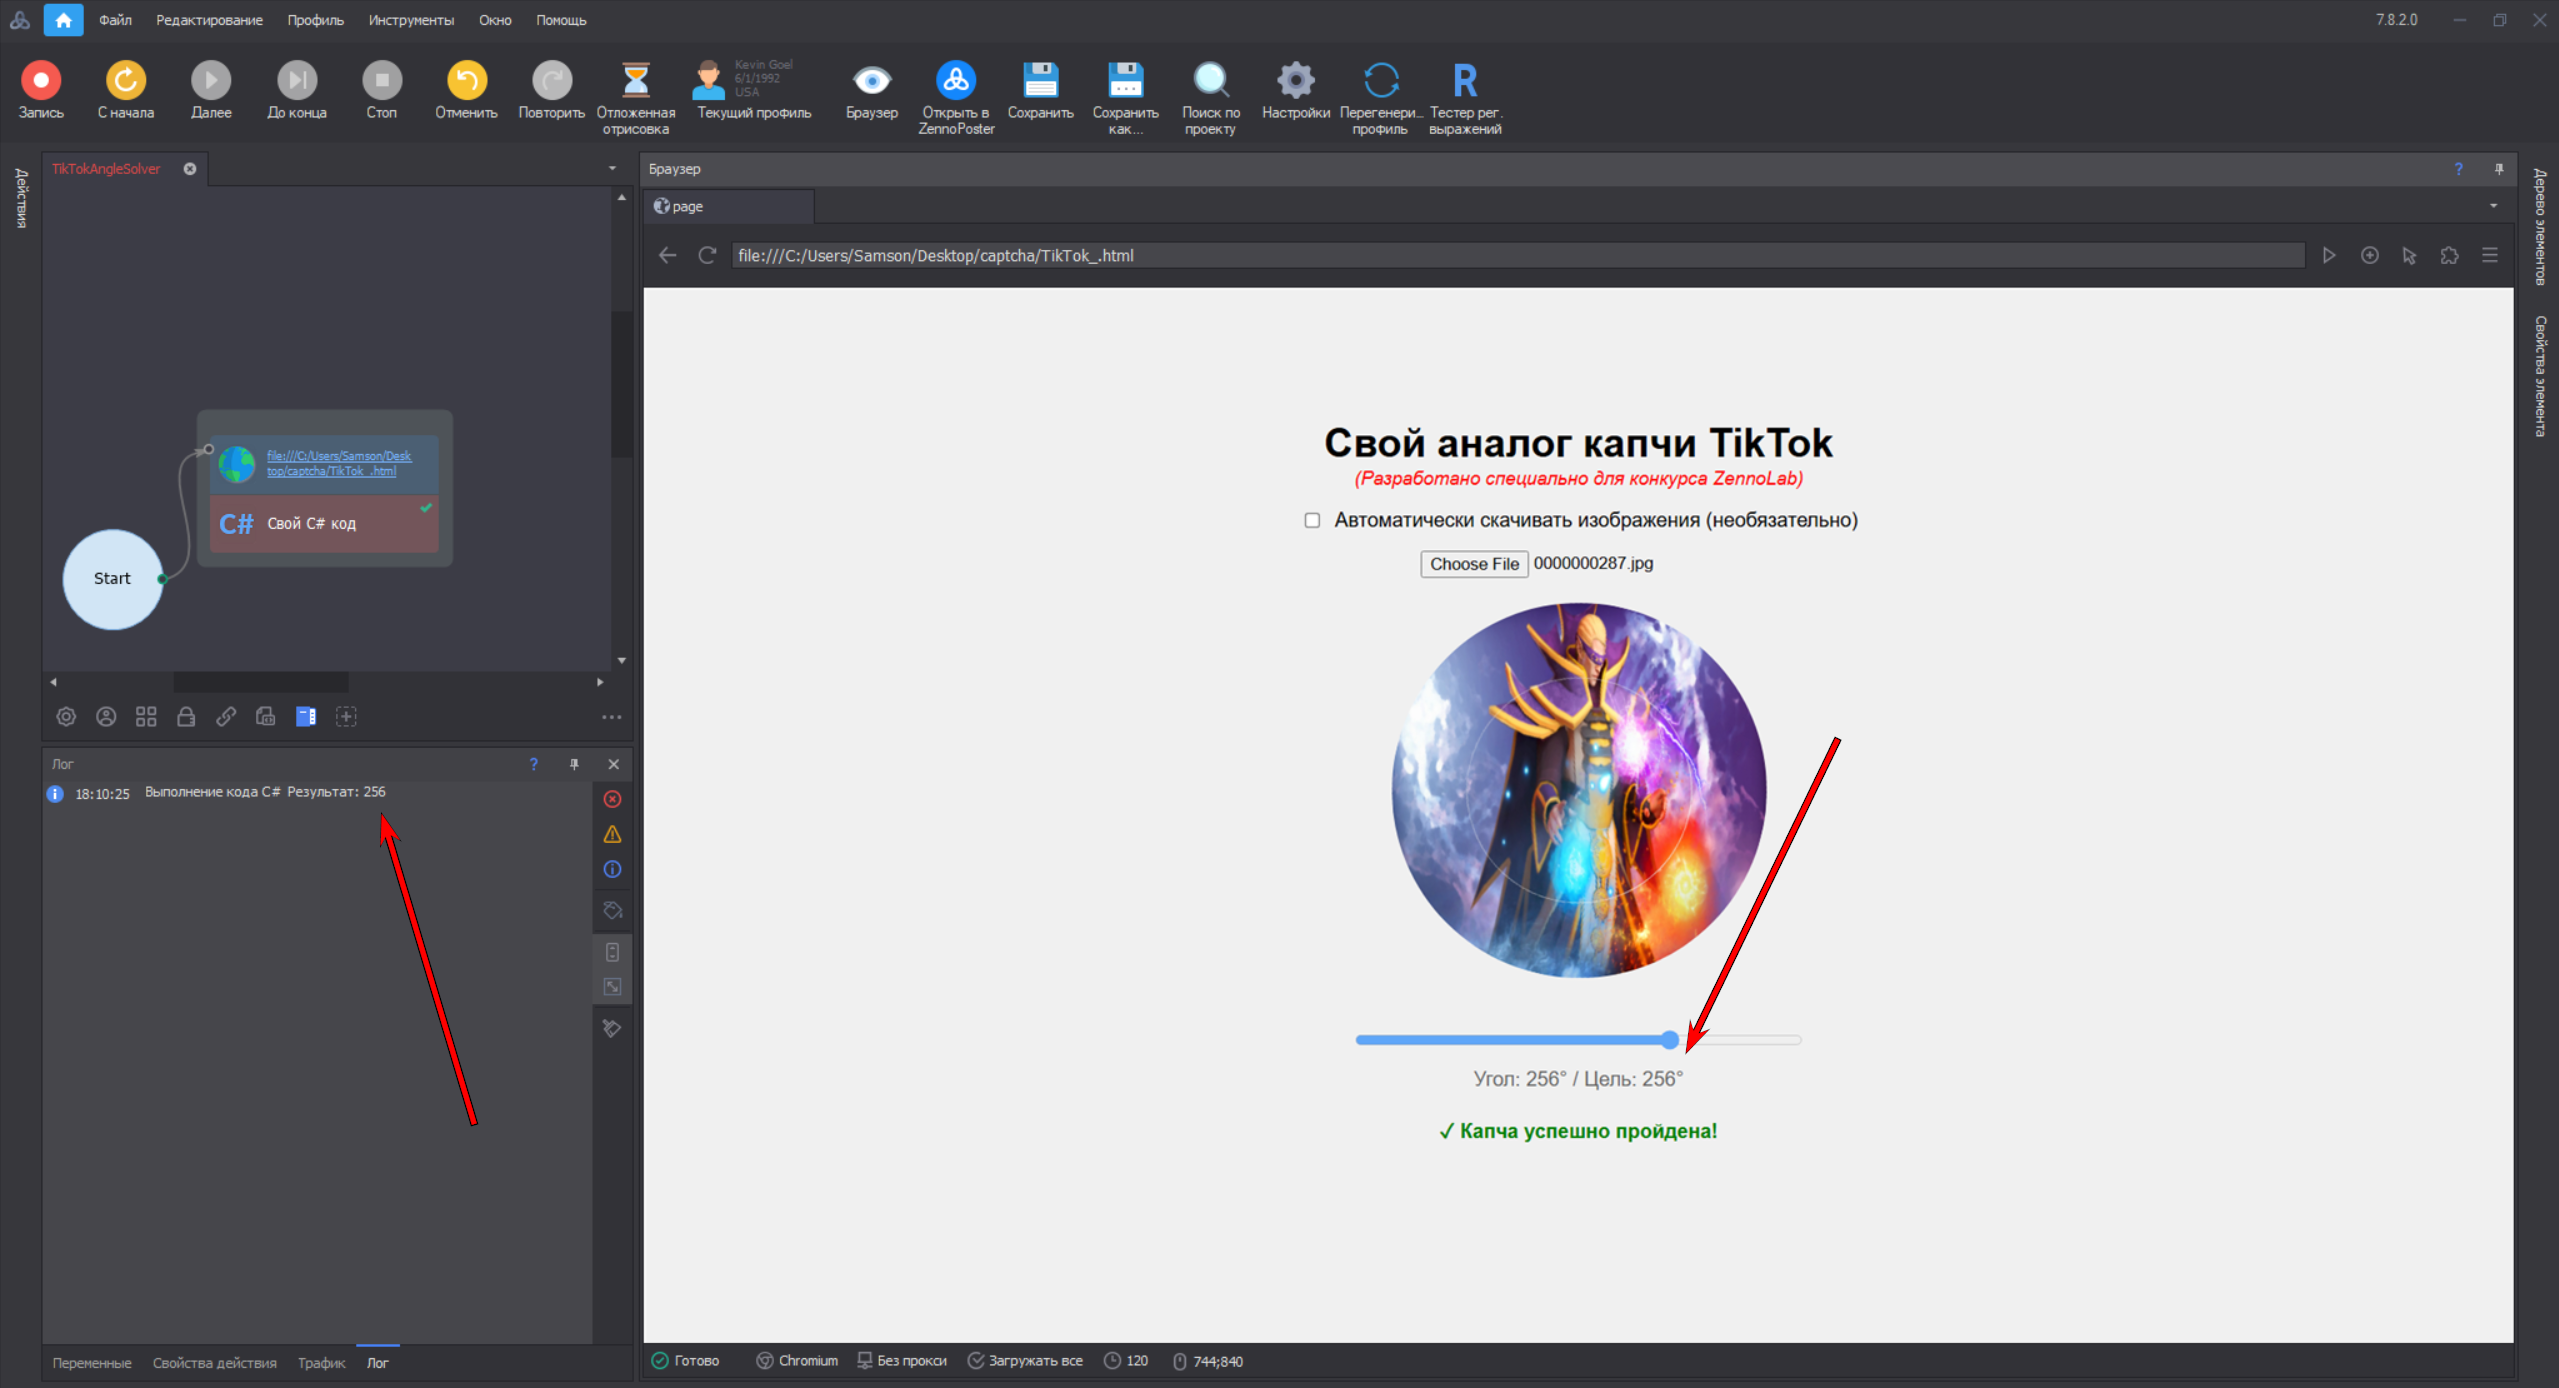The width and height of the screenshot is (2559, 1388).
Task: Click the angle slider handle
Action: pos(1670,1040)
